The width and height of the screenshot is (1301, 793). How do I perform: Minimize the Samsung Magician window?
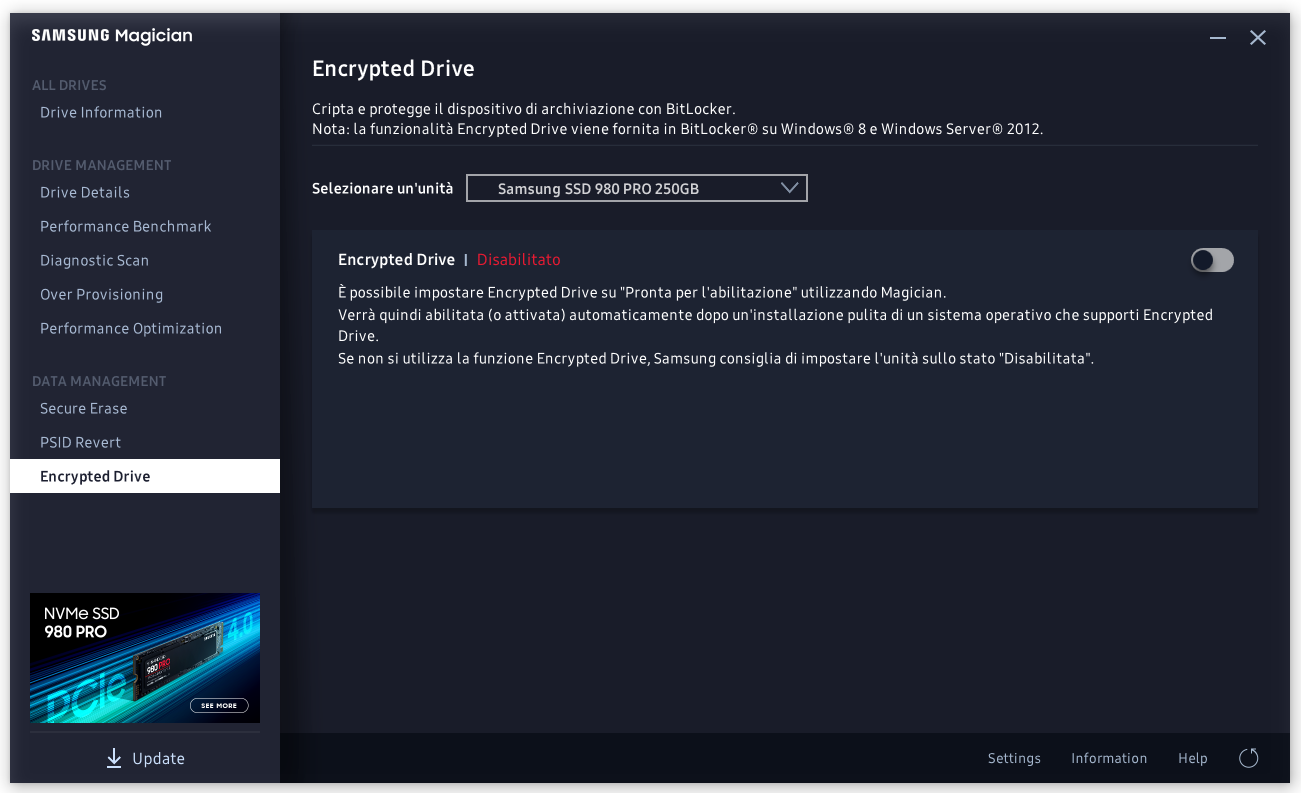click(x=1217, y=37)
